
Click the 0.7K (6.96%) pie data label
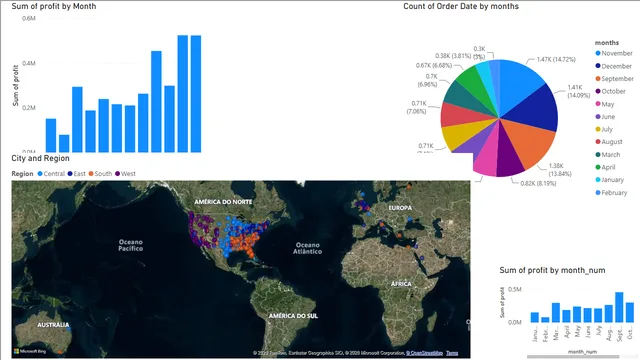427,80
